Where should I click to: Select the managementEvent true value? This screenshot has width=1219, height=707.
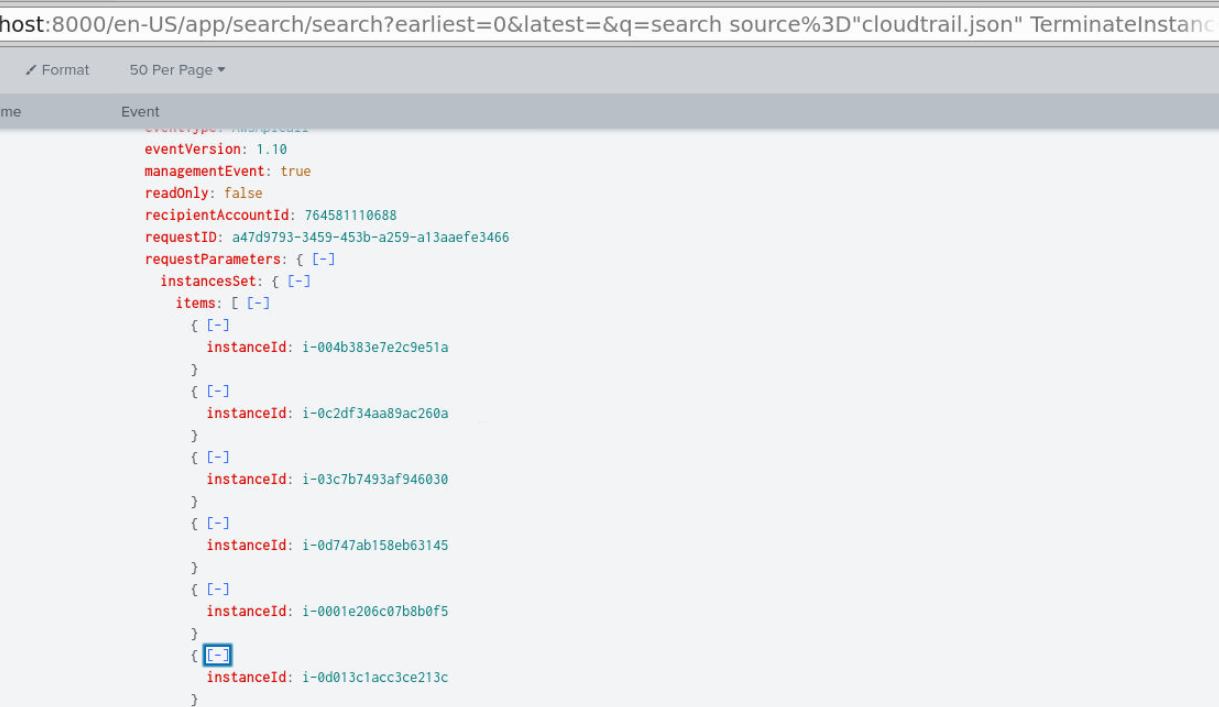[x=295, y=171]
